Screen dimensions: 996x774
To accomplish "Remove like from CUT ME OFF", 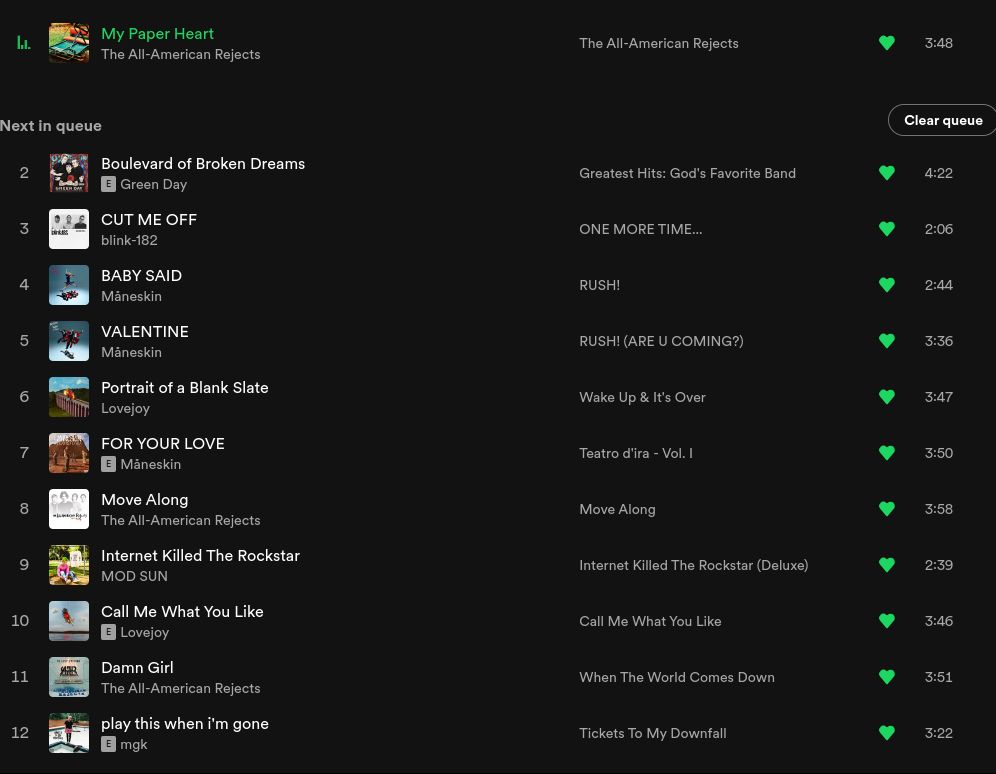I will [x=887, y=229].
